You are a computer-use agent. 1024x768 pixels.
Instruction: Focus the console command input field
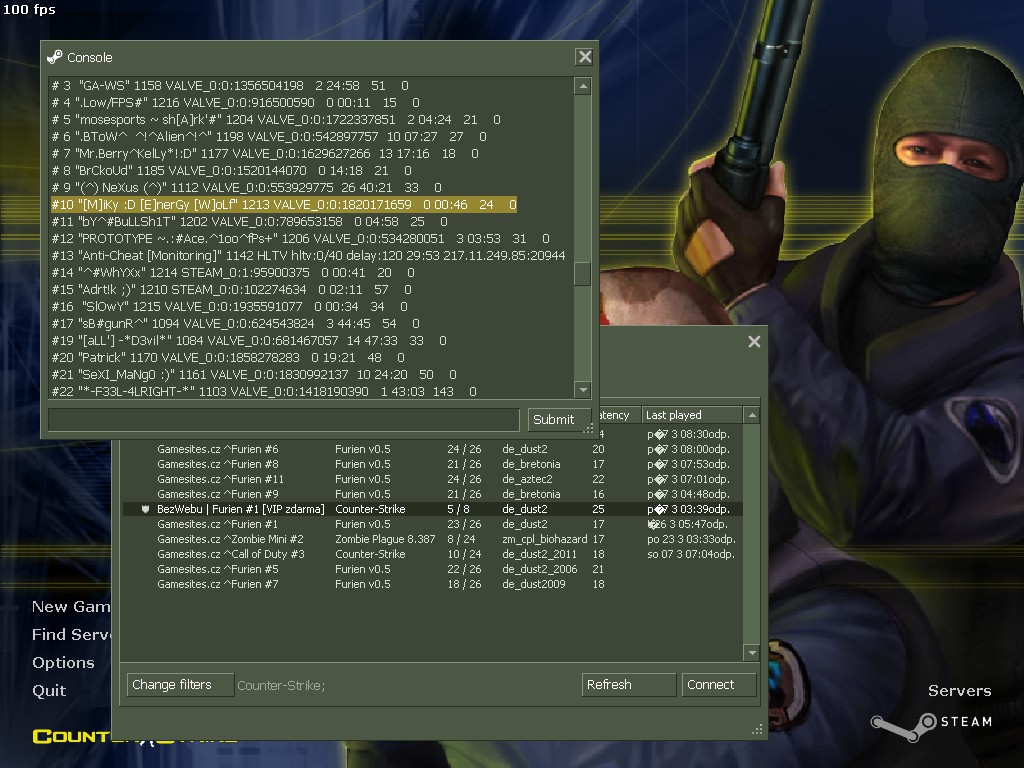pos(284,419)
